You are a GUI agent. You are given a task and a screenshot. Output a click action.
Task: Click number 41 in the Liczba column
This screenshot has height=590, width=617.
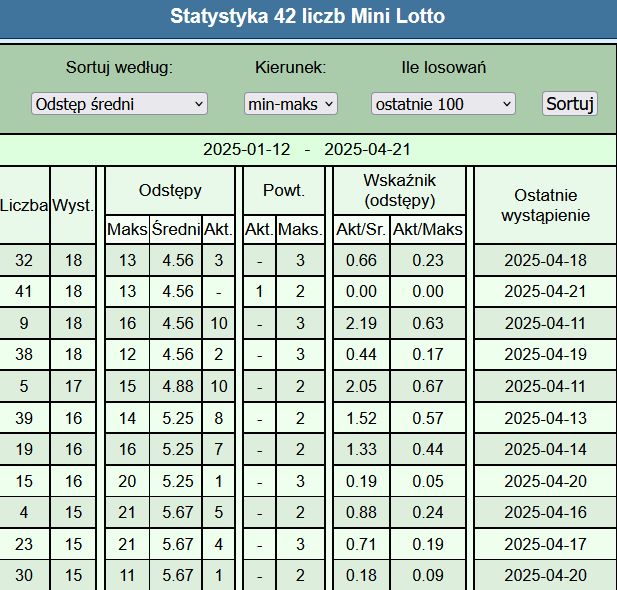tap(24, 292)
